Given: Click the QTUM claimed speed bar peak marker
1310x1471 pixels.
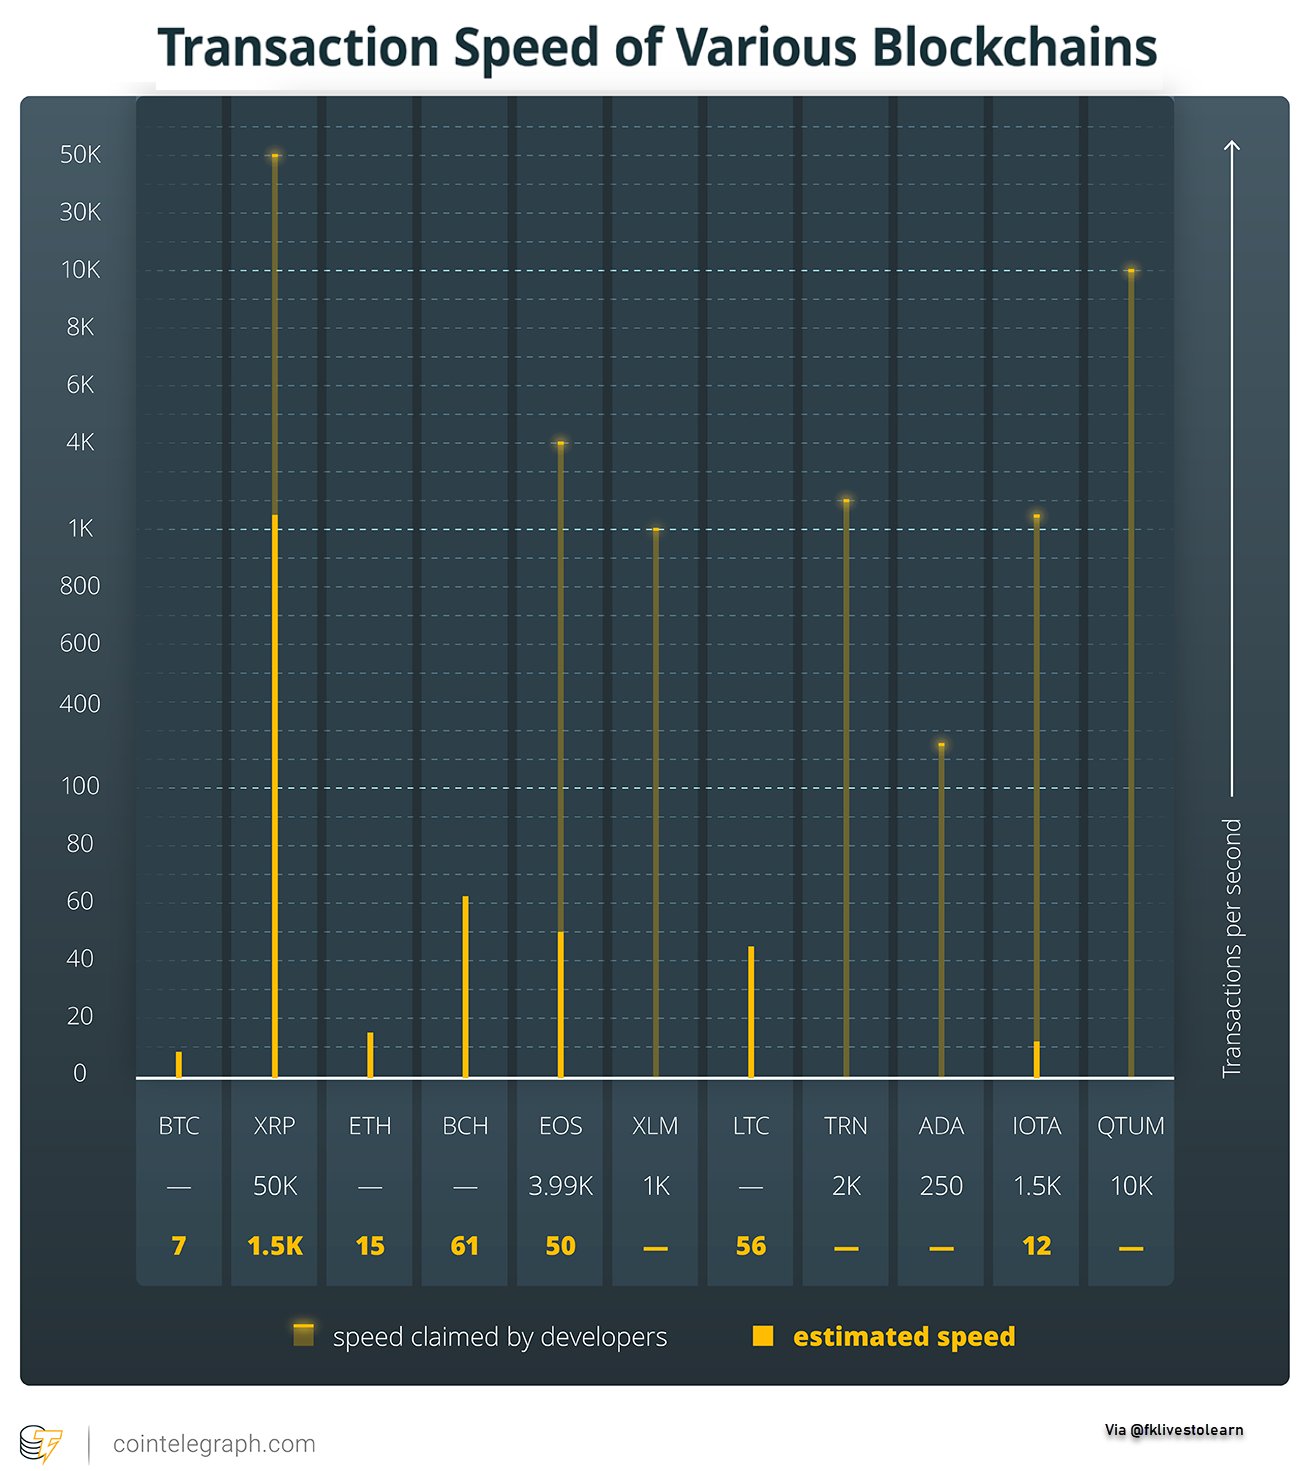Looking at the screenshot, I should [1131, 271].
